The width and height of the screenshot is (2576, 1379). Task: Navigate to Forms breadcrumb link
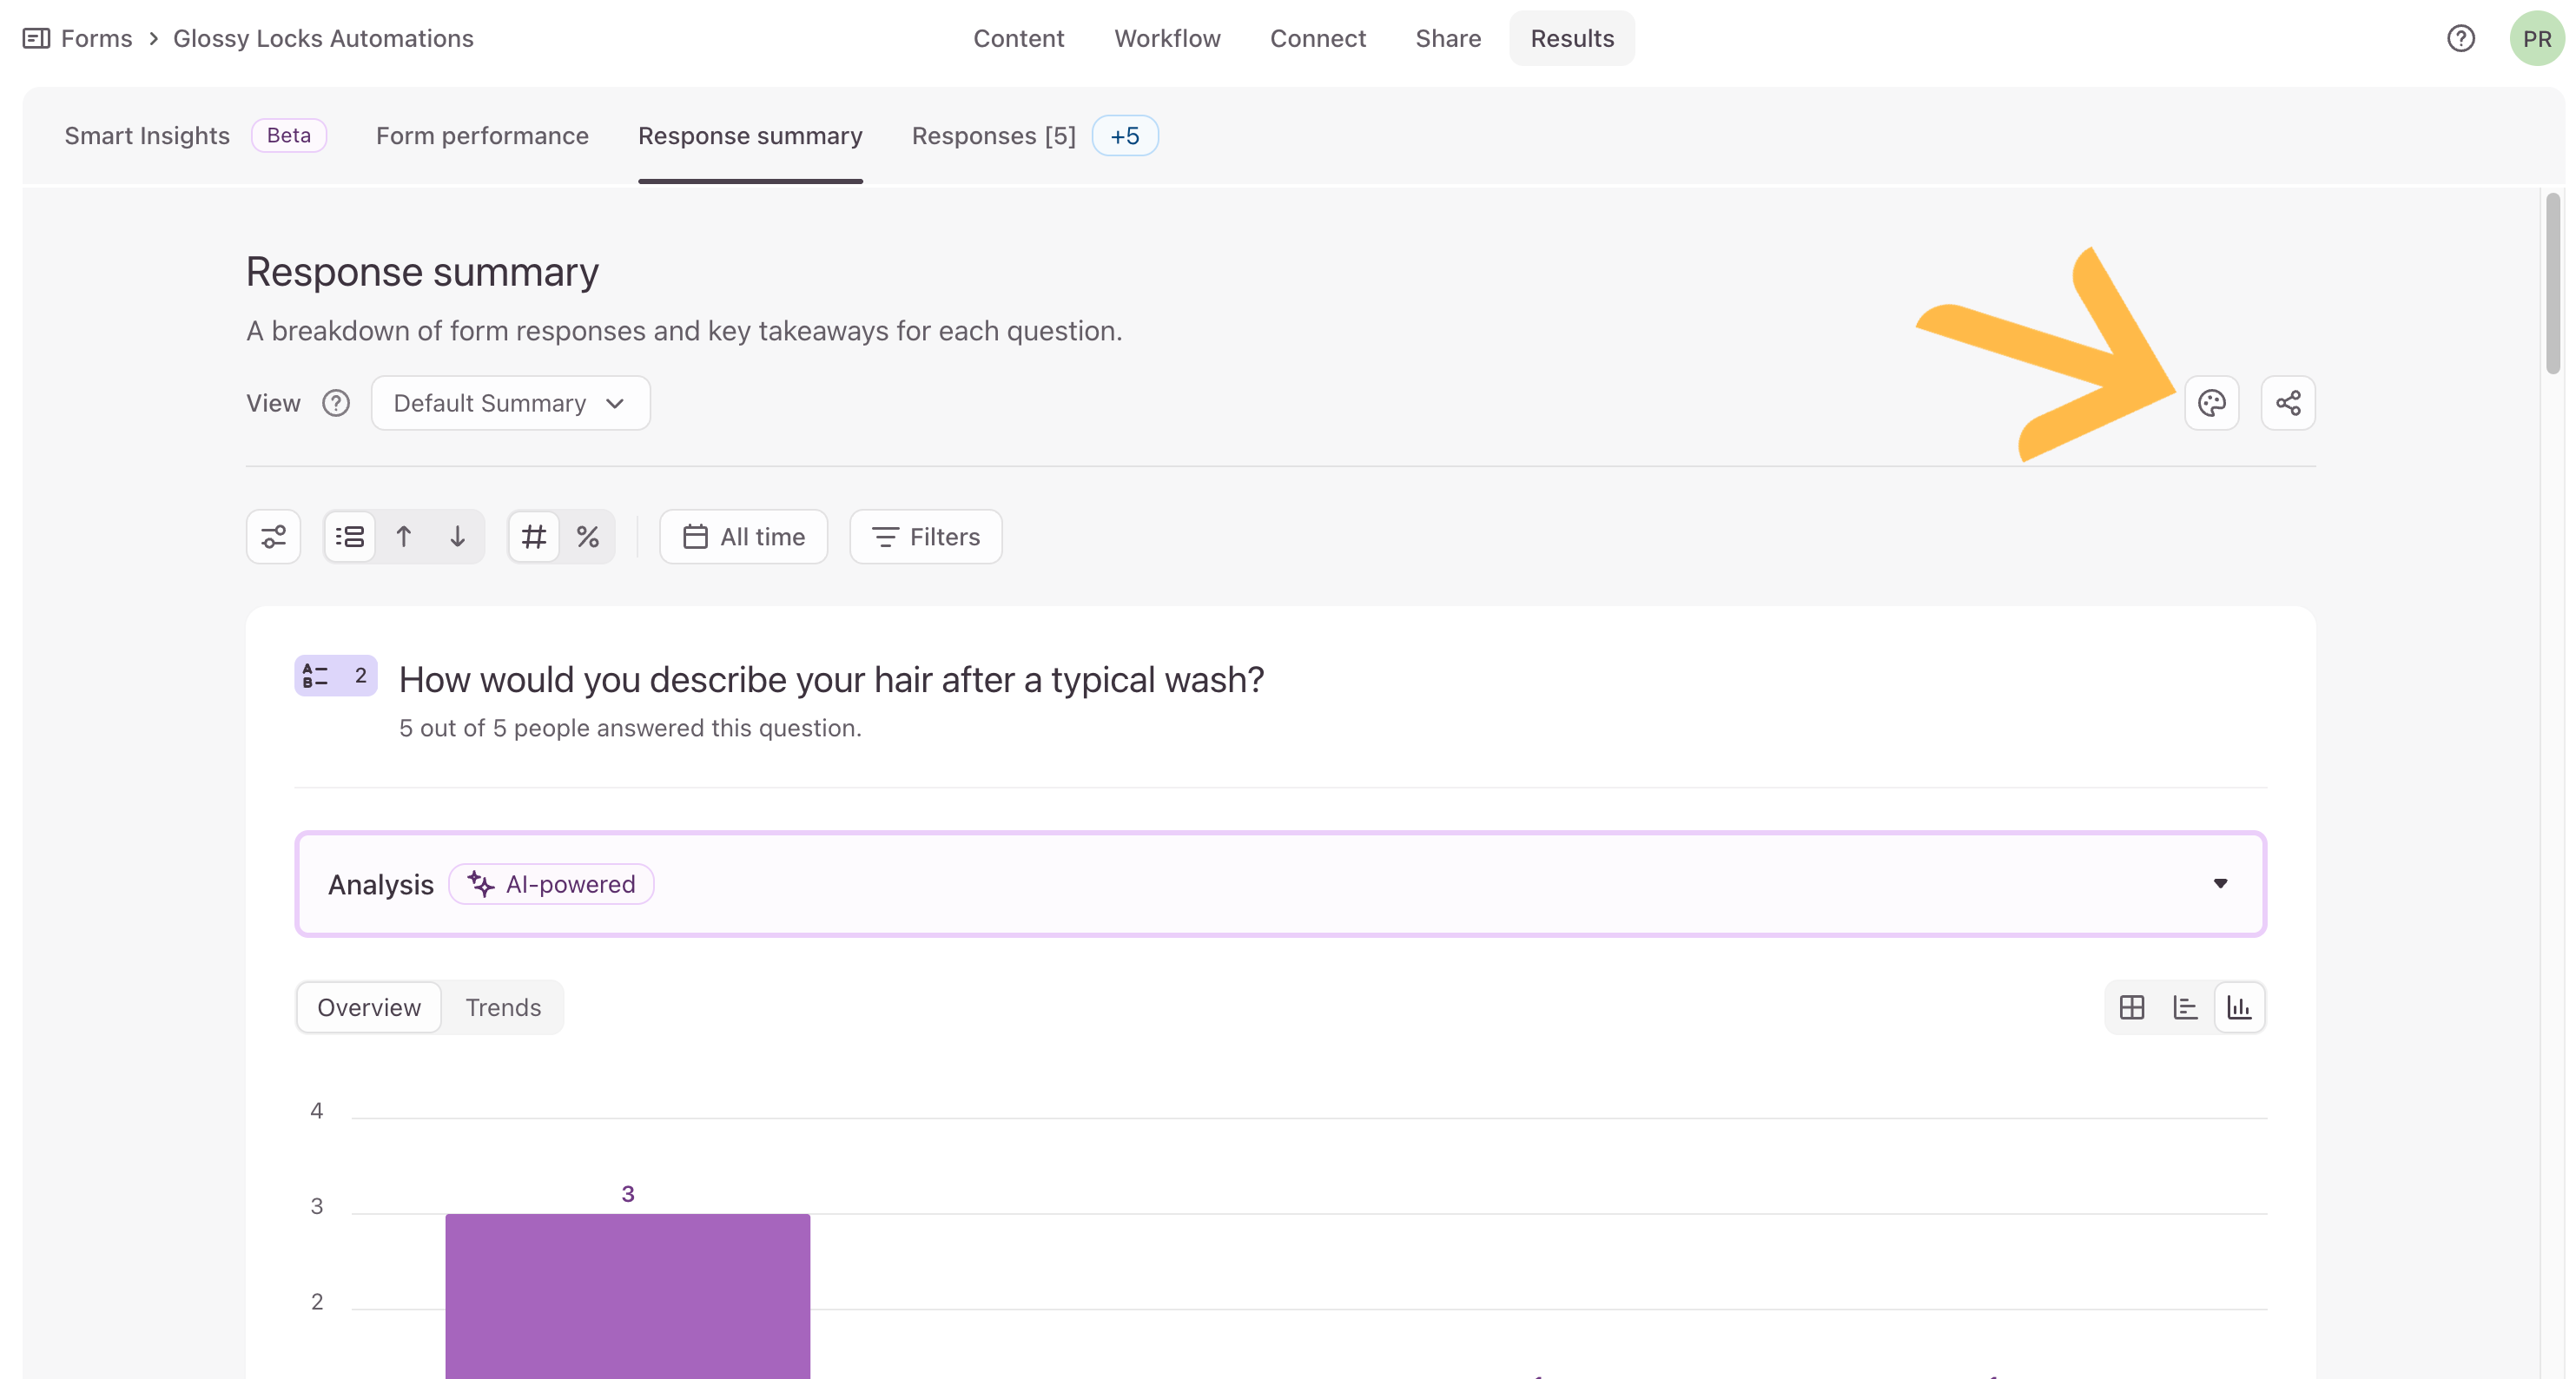tap(96, 38)
